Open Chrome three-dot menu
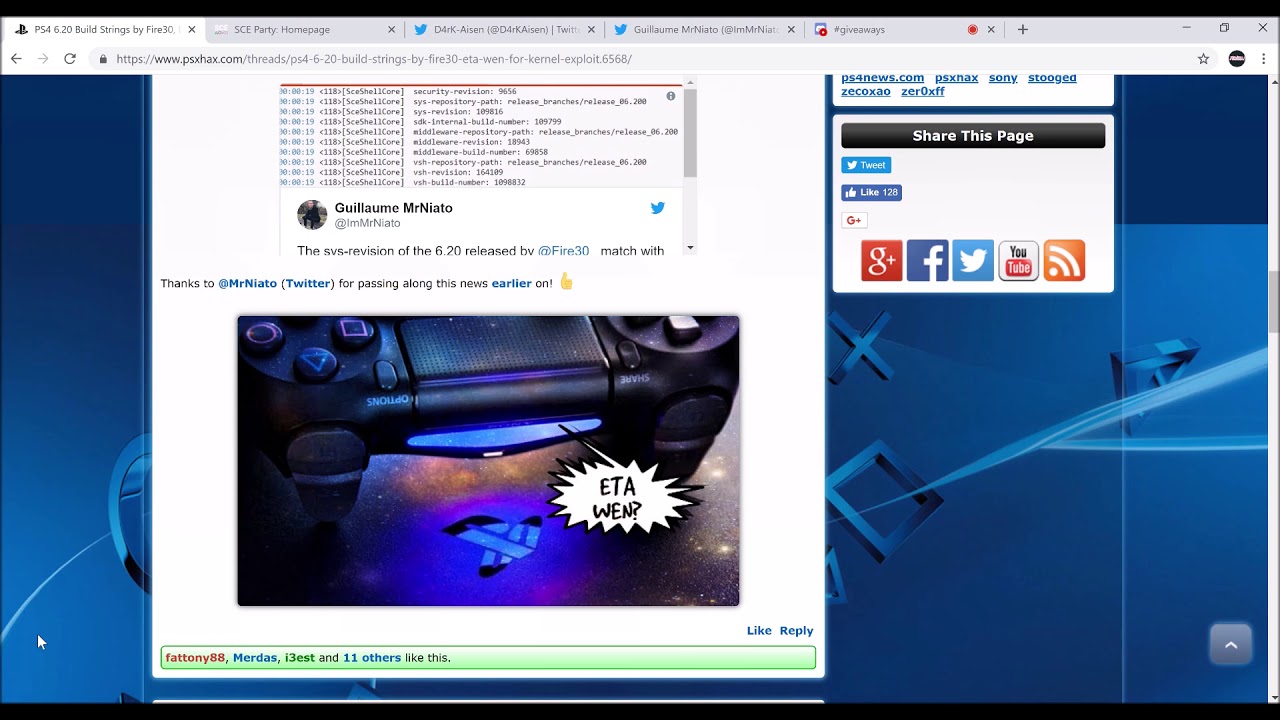 1263,59
